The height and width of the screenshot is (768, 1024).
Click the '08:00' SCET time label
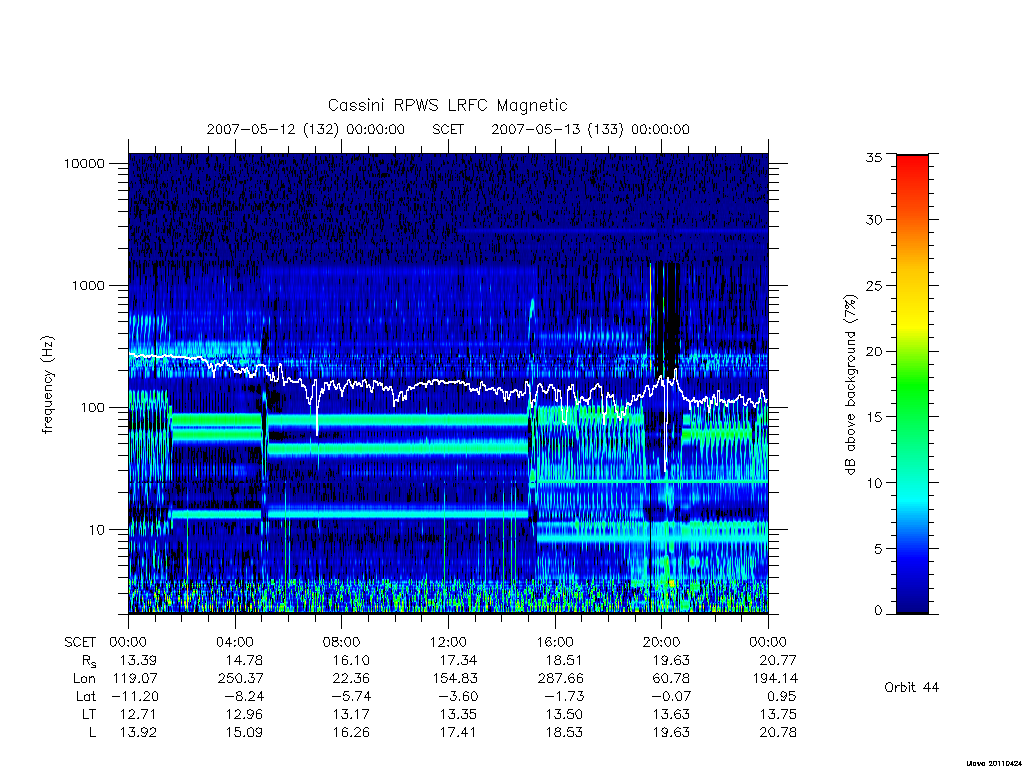[342, 642]
